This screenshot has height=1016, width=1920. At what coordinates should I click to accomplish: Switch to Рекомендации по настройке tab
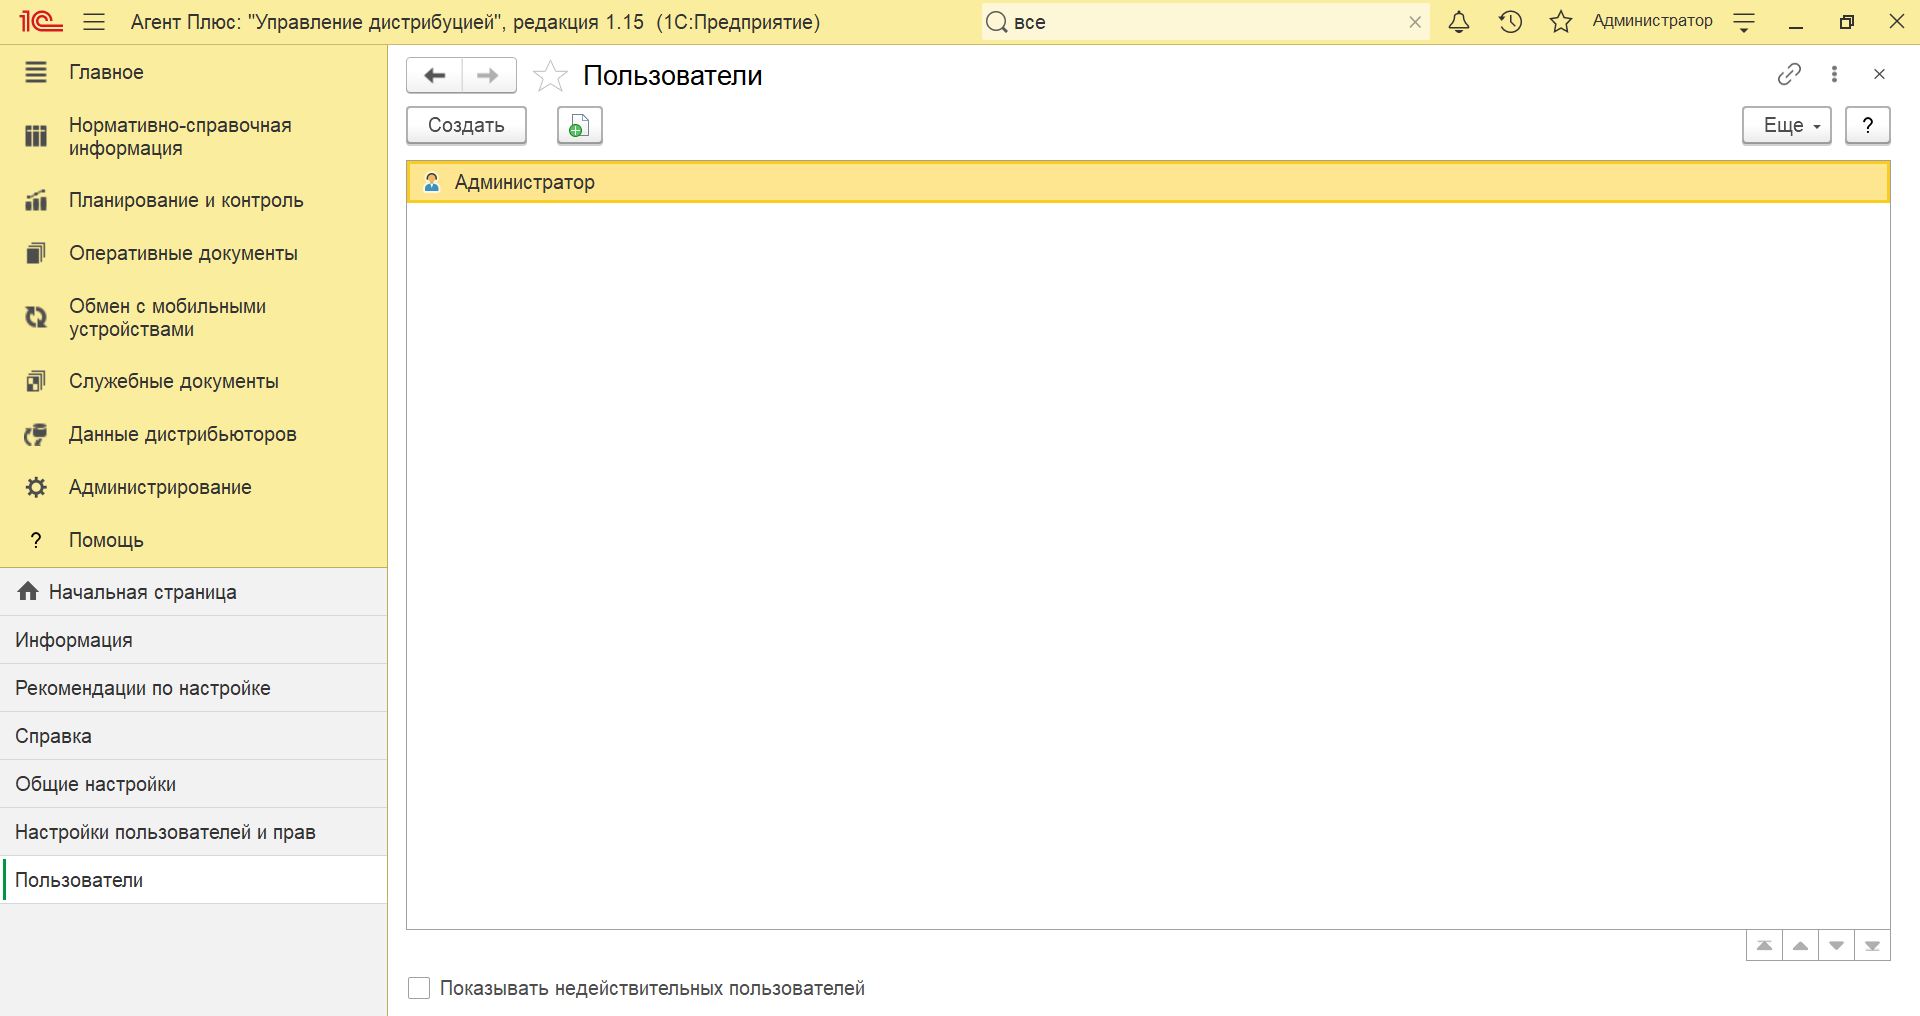click(x=193, y=688)
